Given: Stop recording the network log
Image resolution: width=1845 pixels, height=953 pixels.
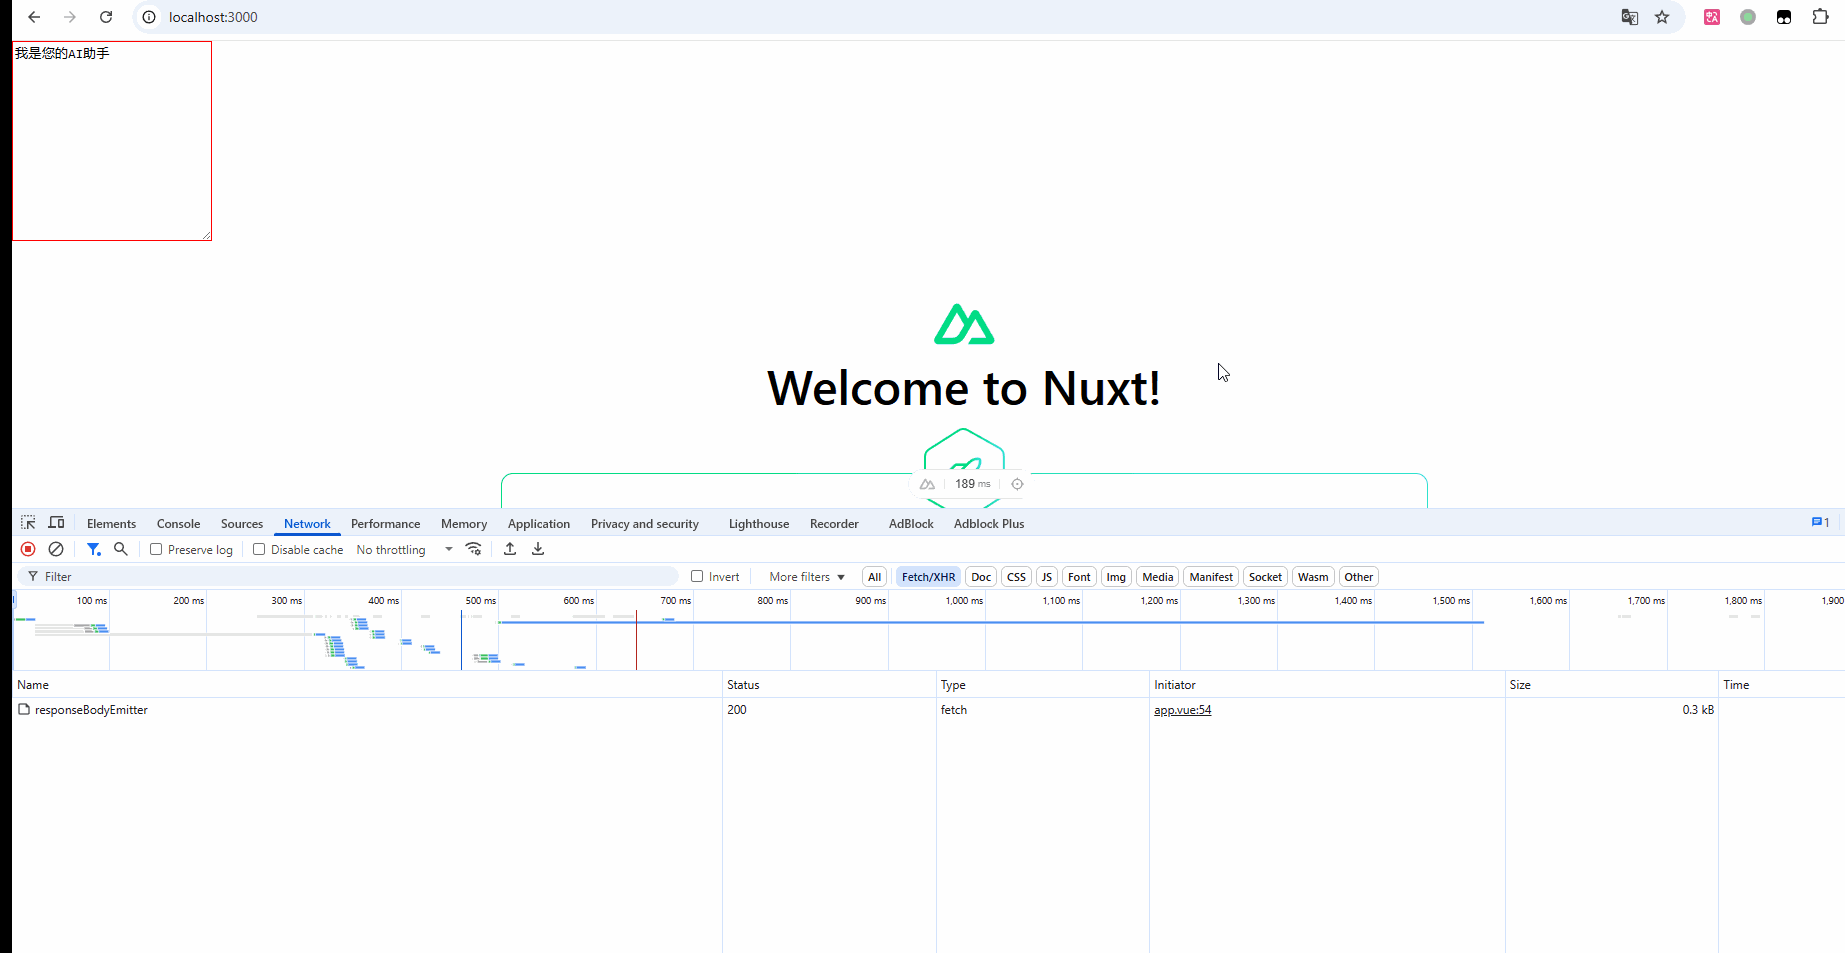Looking at the screenshot, I should [28, 549].
